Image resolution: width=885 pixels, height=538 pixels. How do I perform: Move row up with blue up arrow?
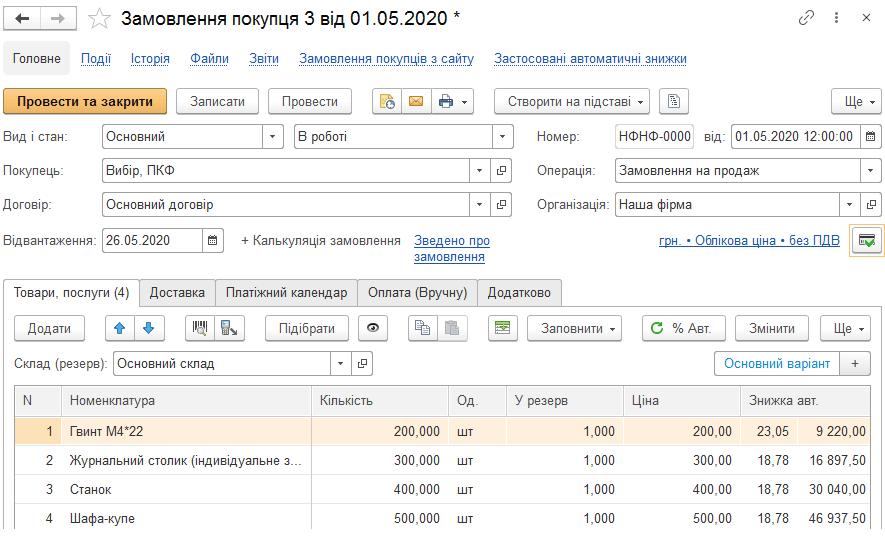120,329
